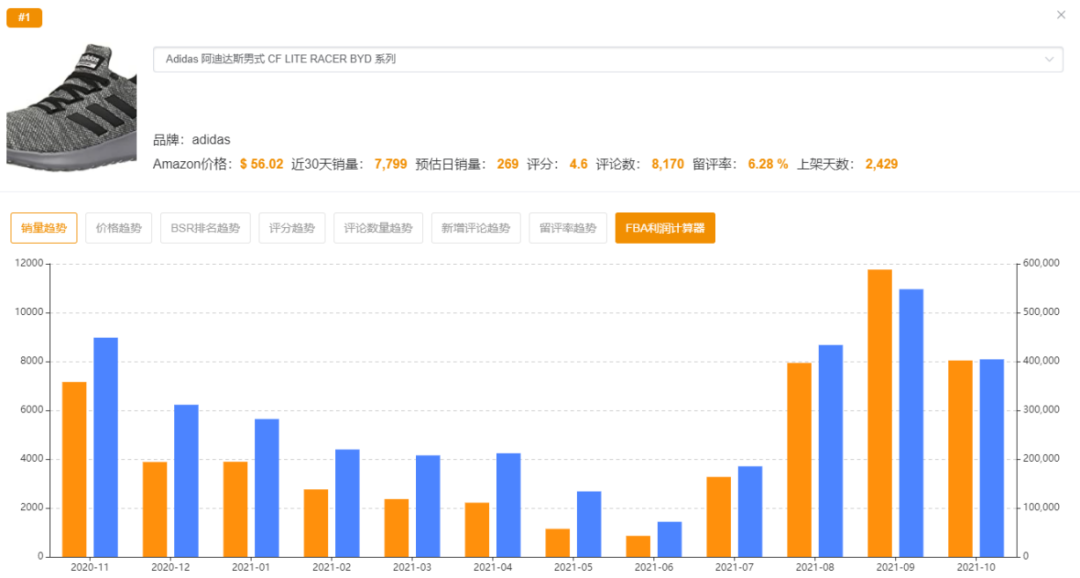Image resolution: width=1080 pixels, height=578 pixels.
Task: Click the orange bar for 2021-09
Action: coord(880,413)
